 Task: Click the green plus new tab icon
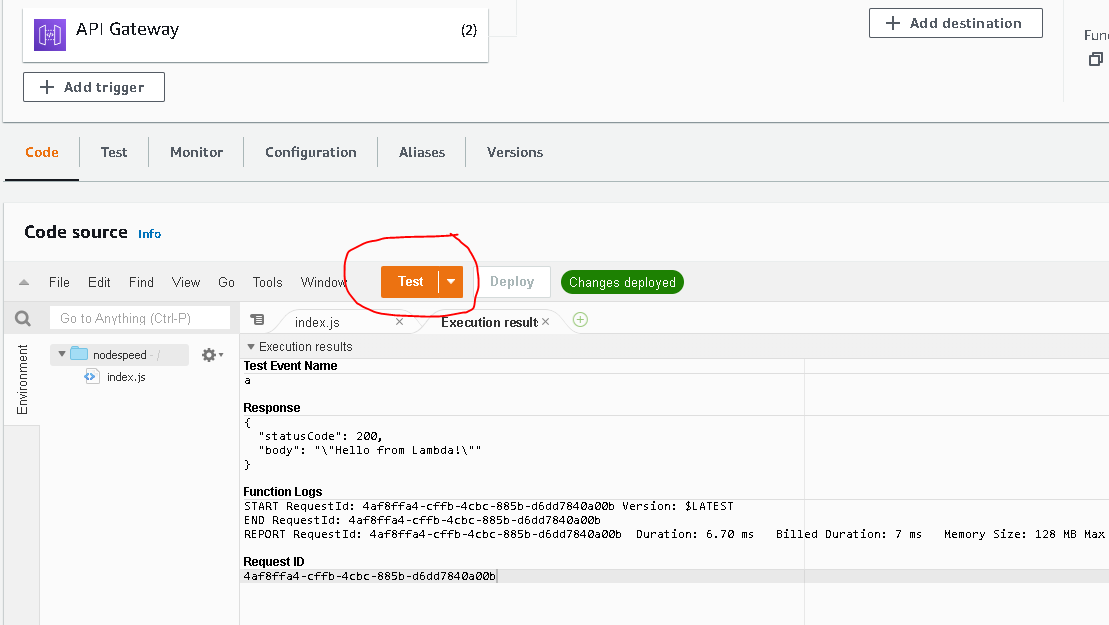tap(580, 320)
